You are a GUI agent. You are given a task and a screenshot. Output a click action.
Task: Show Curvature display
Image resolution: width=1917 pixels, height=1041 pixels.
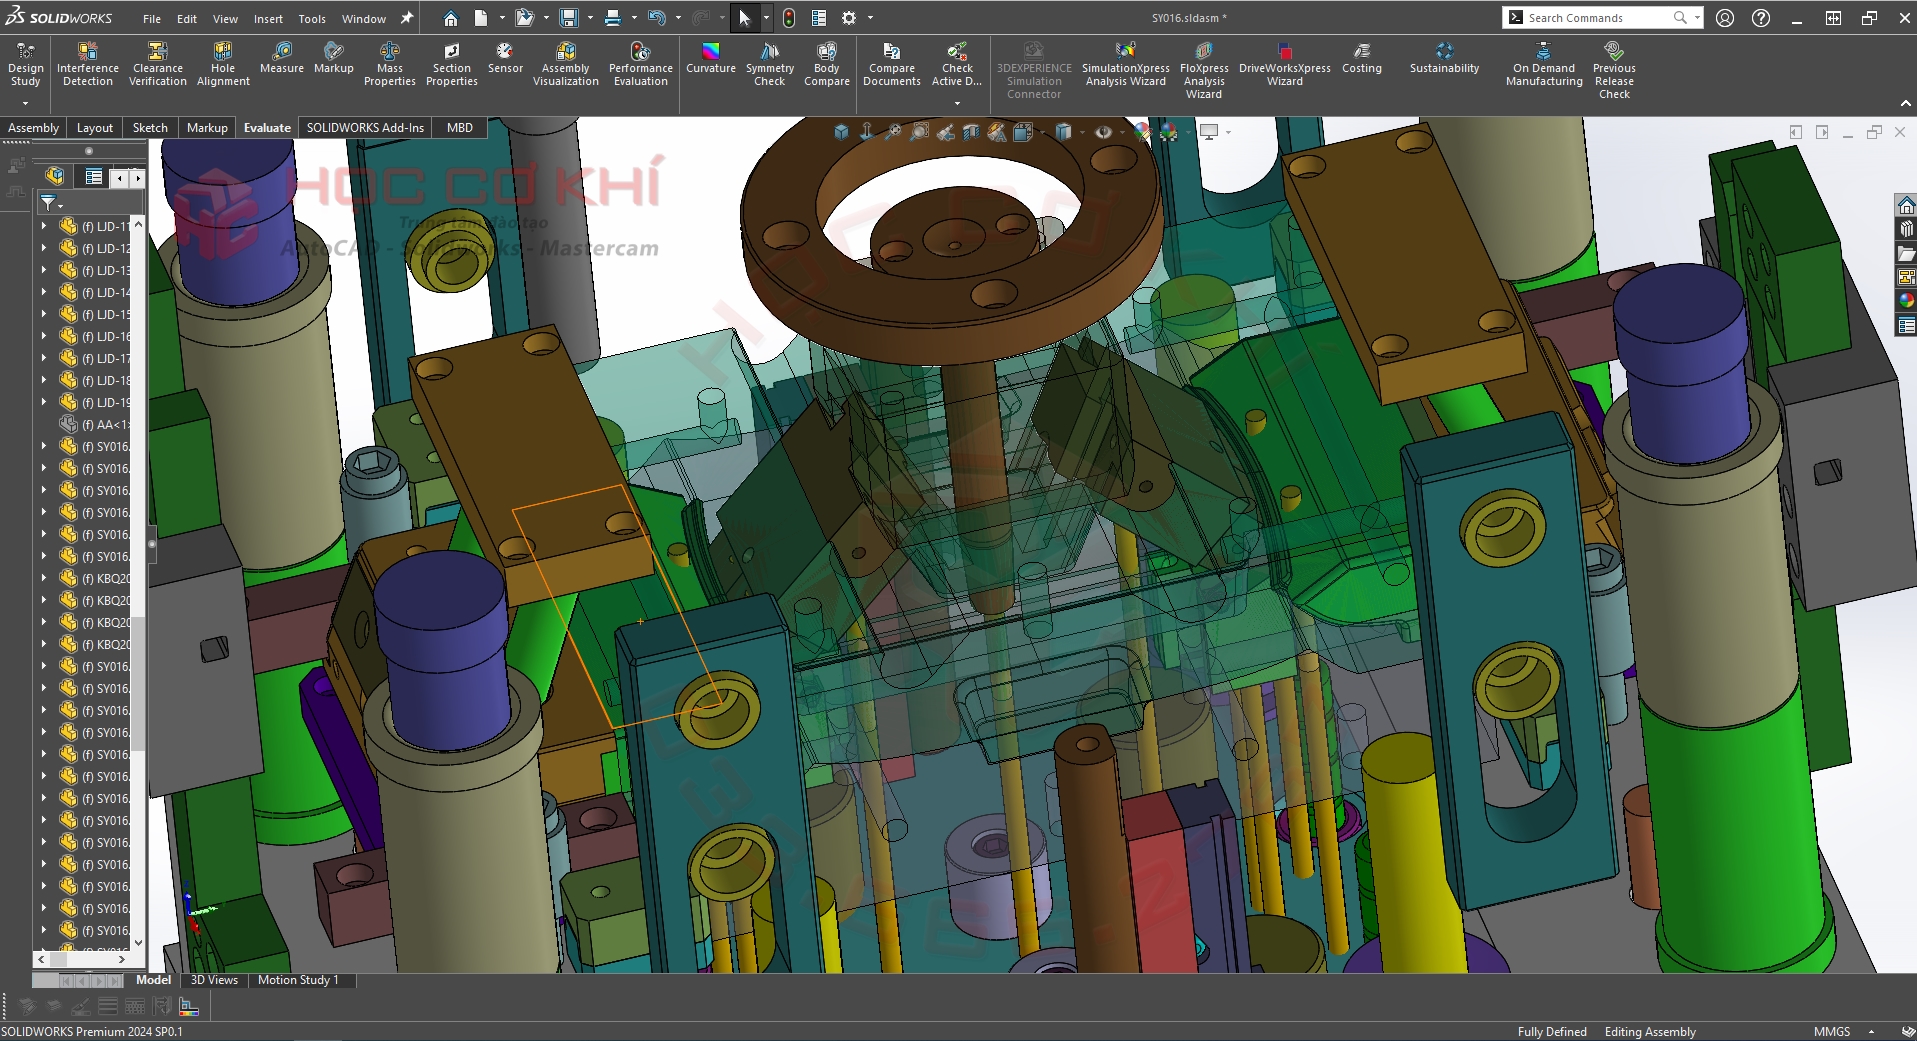click(x=711, y=58)
